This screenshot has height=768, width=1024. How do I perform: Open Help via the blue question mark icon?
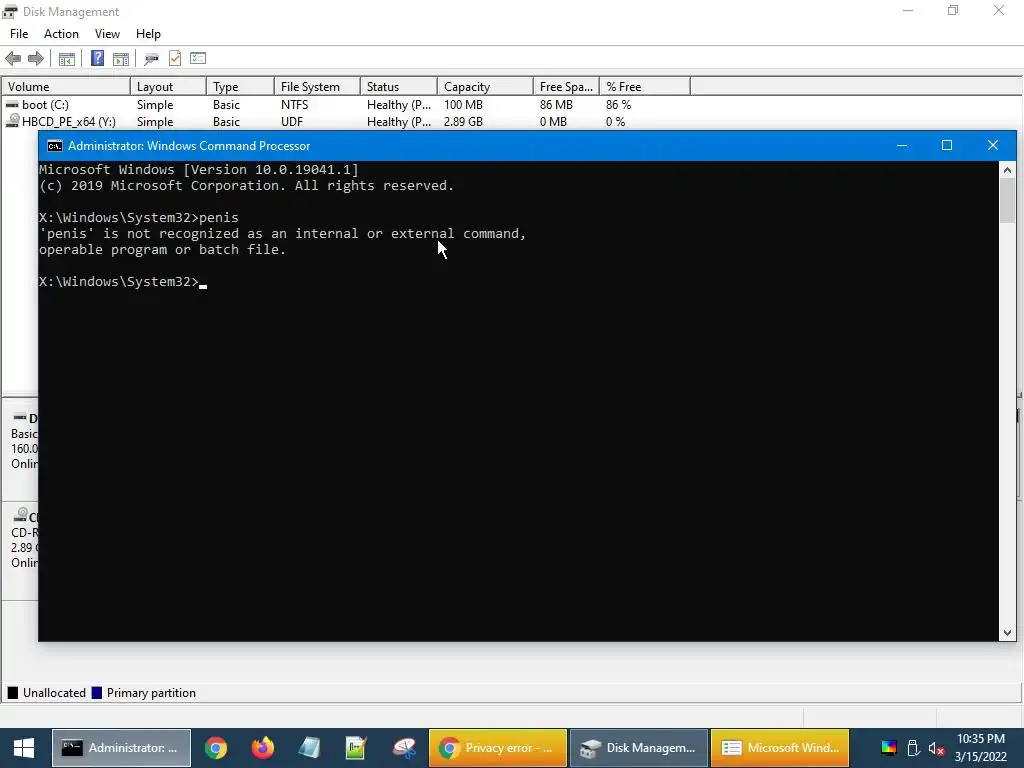point(97,58)
